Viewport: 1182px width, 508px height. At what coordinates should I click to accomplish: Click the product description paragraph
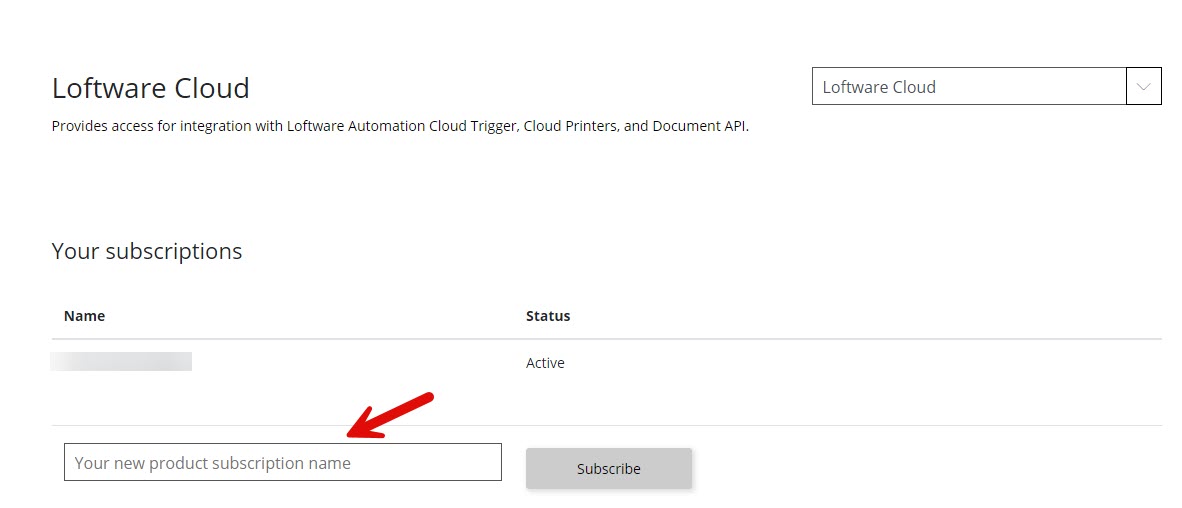(400, 127)
